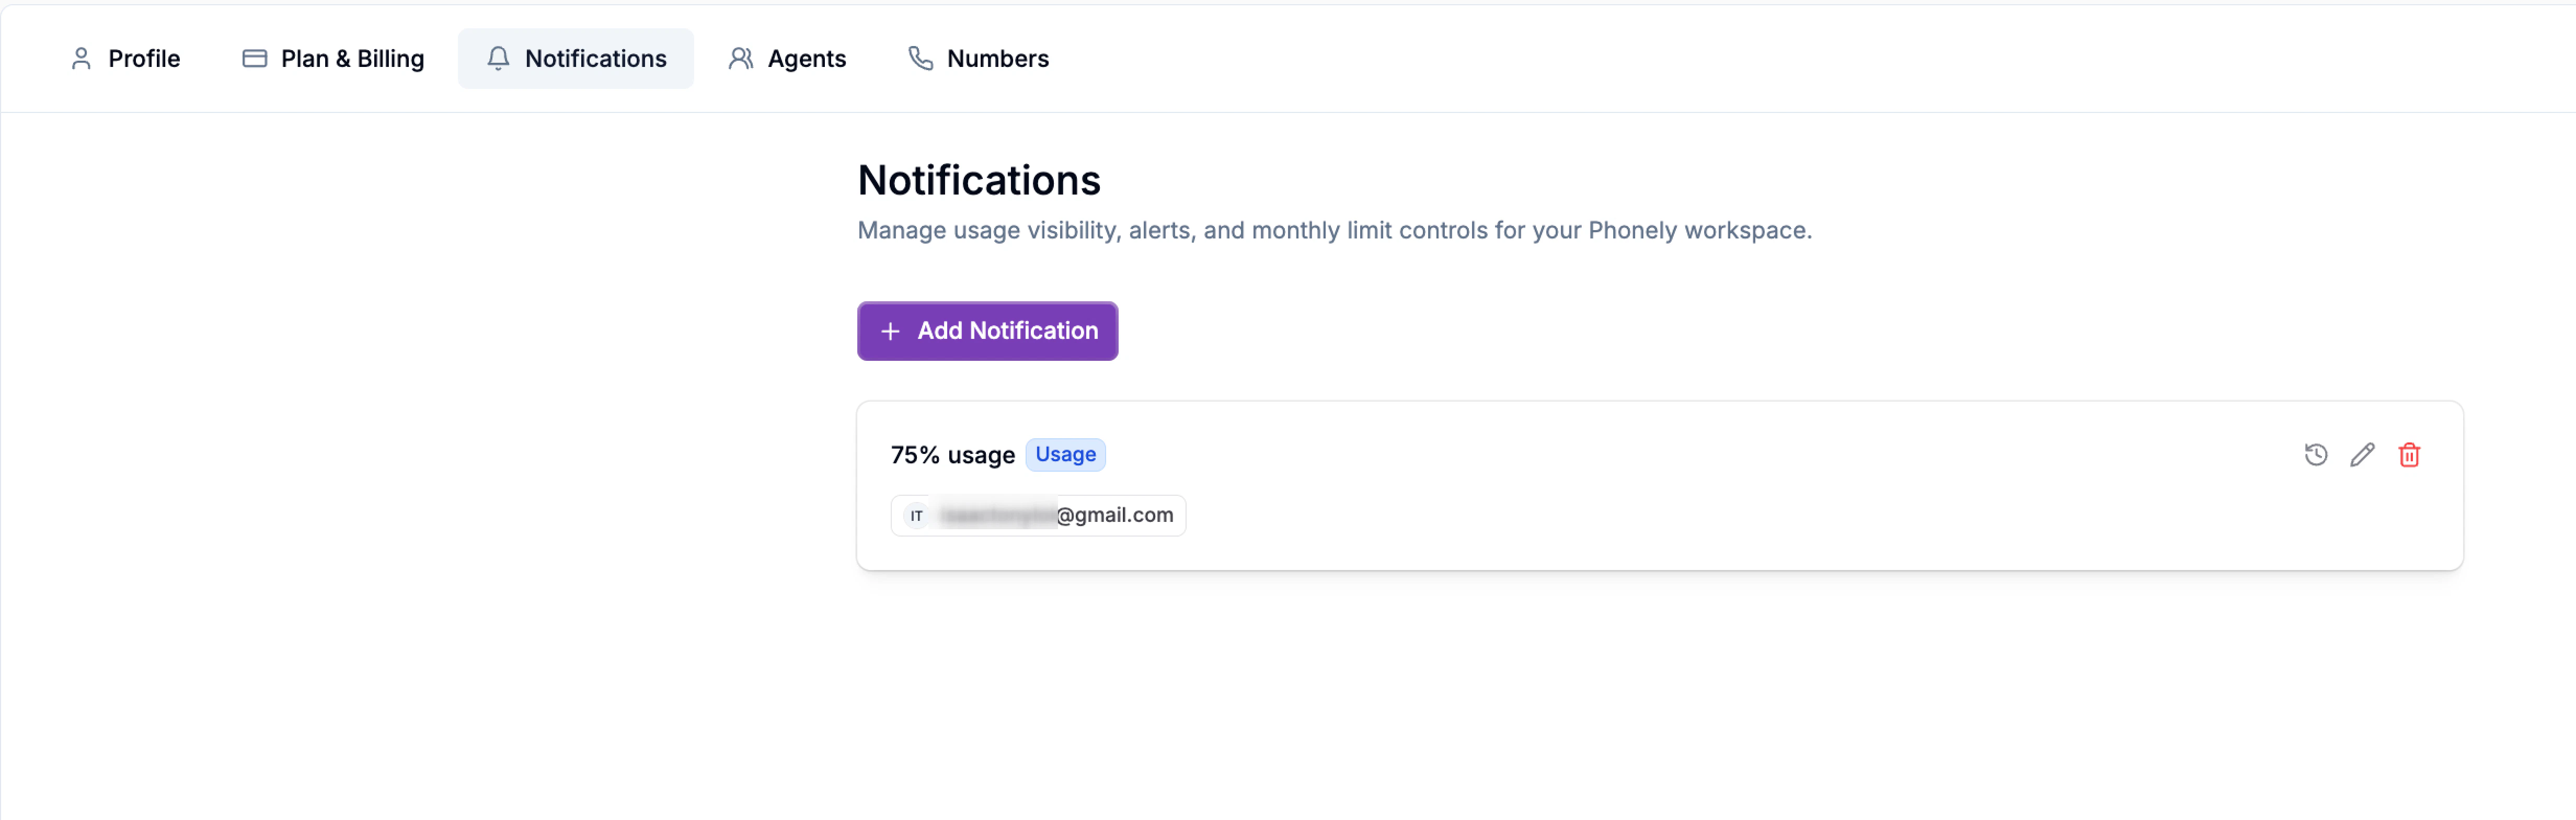Click the person icon on the Profile tab

[82, 58]
